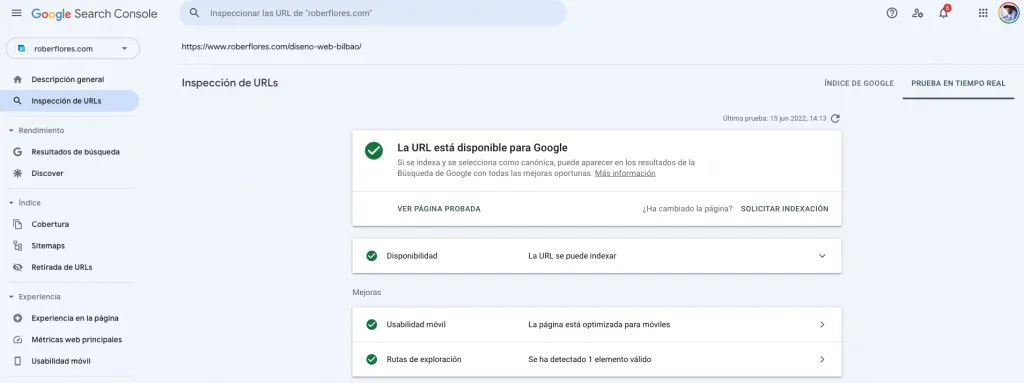Image resolution: width=1024 pixels, height=383 pixels.
Task: Click the crossed eye icon beside Retirada de URLs
Action: [x=18, y=267]
